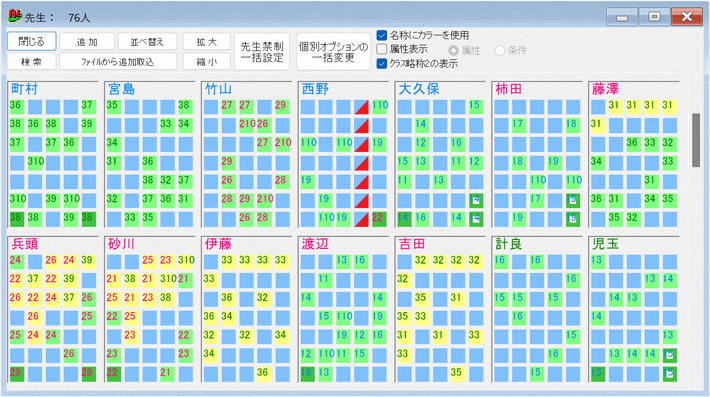Viewport: 710px width, 397px height.
Task: Click the marked icon cell in 柿田's bottom row
Action: coord(573,219)
